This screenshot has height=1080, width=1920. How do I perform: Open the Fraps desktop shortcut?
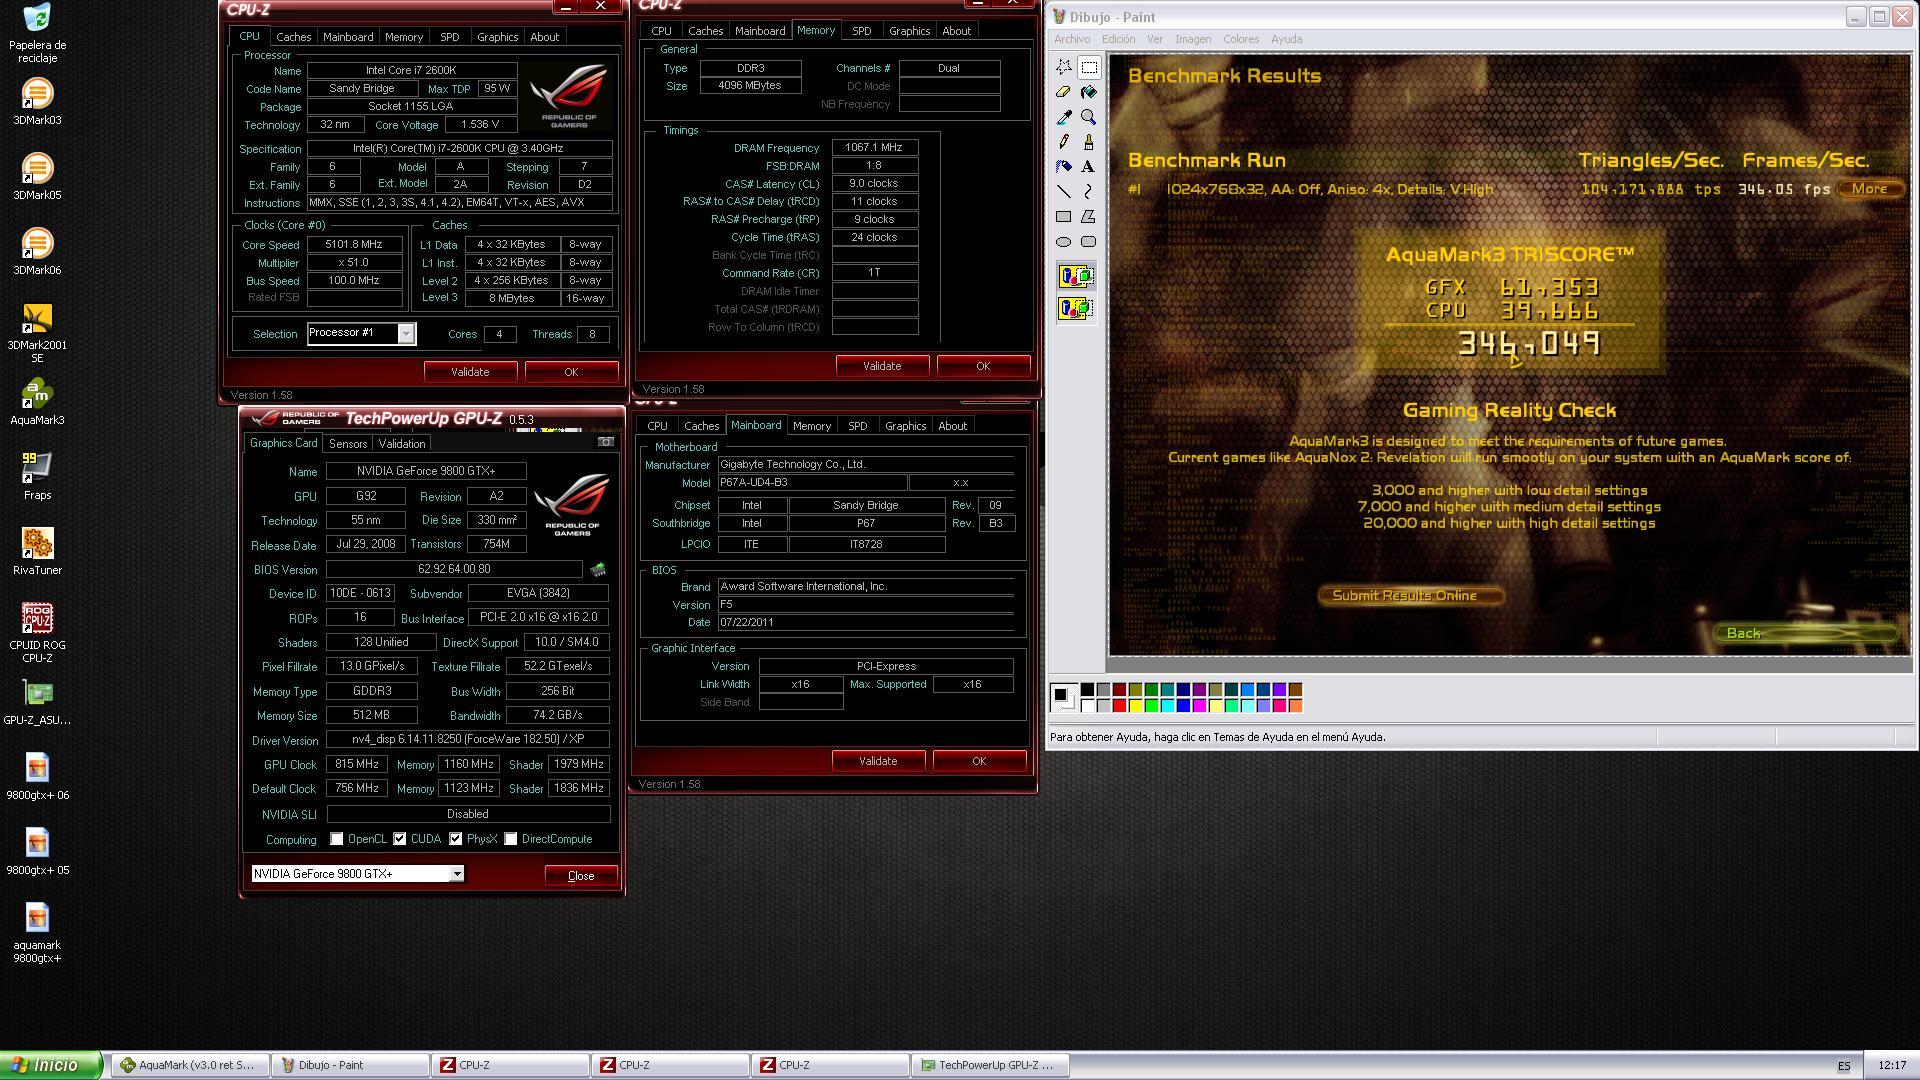point(37,476)
